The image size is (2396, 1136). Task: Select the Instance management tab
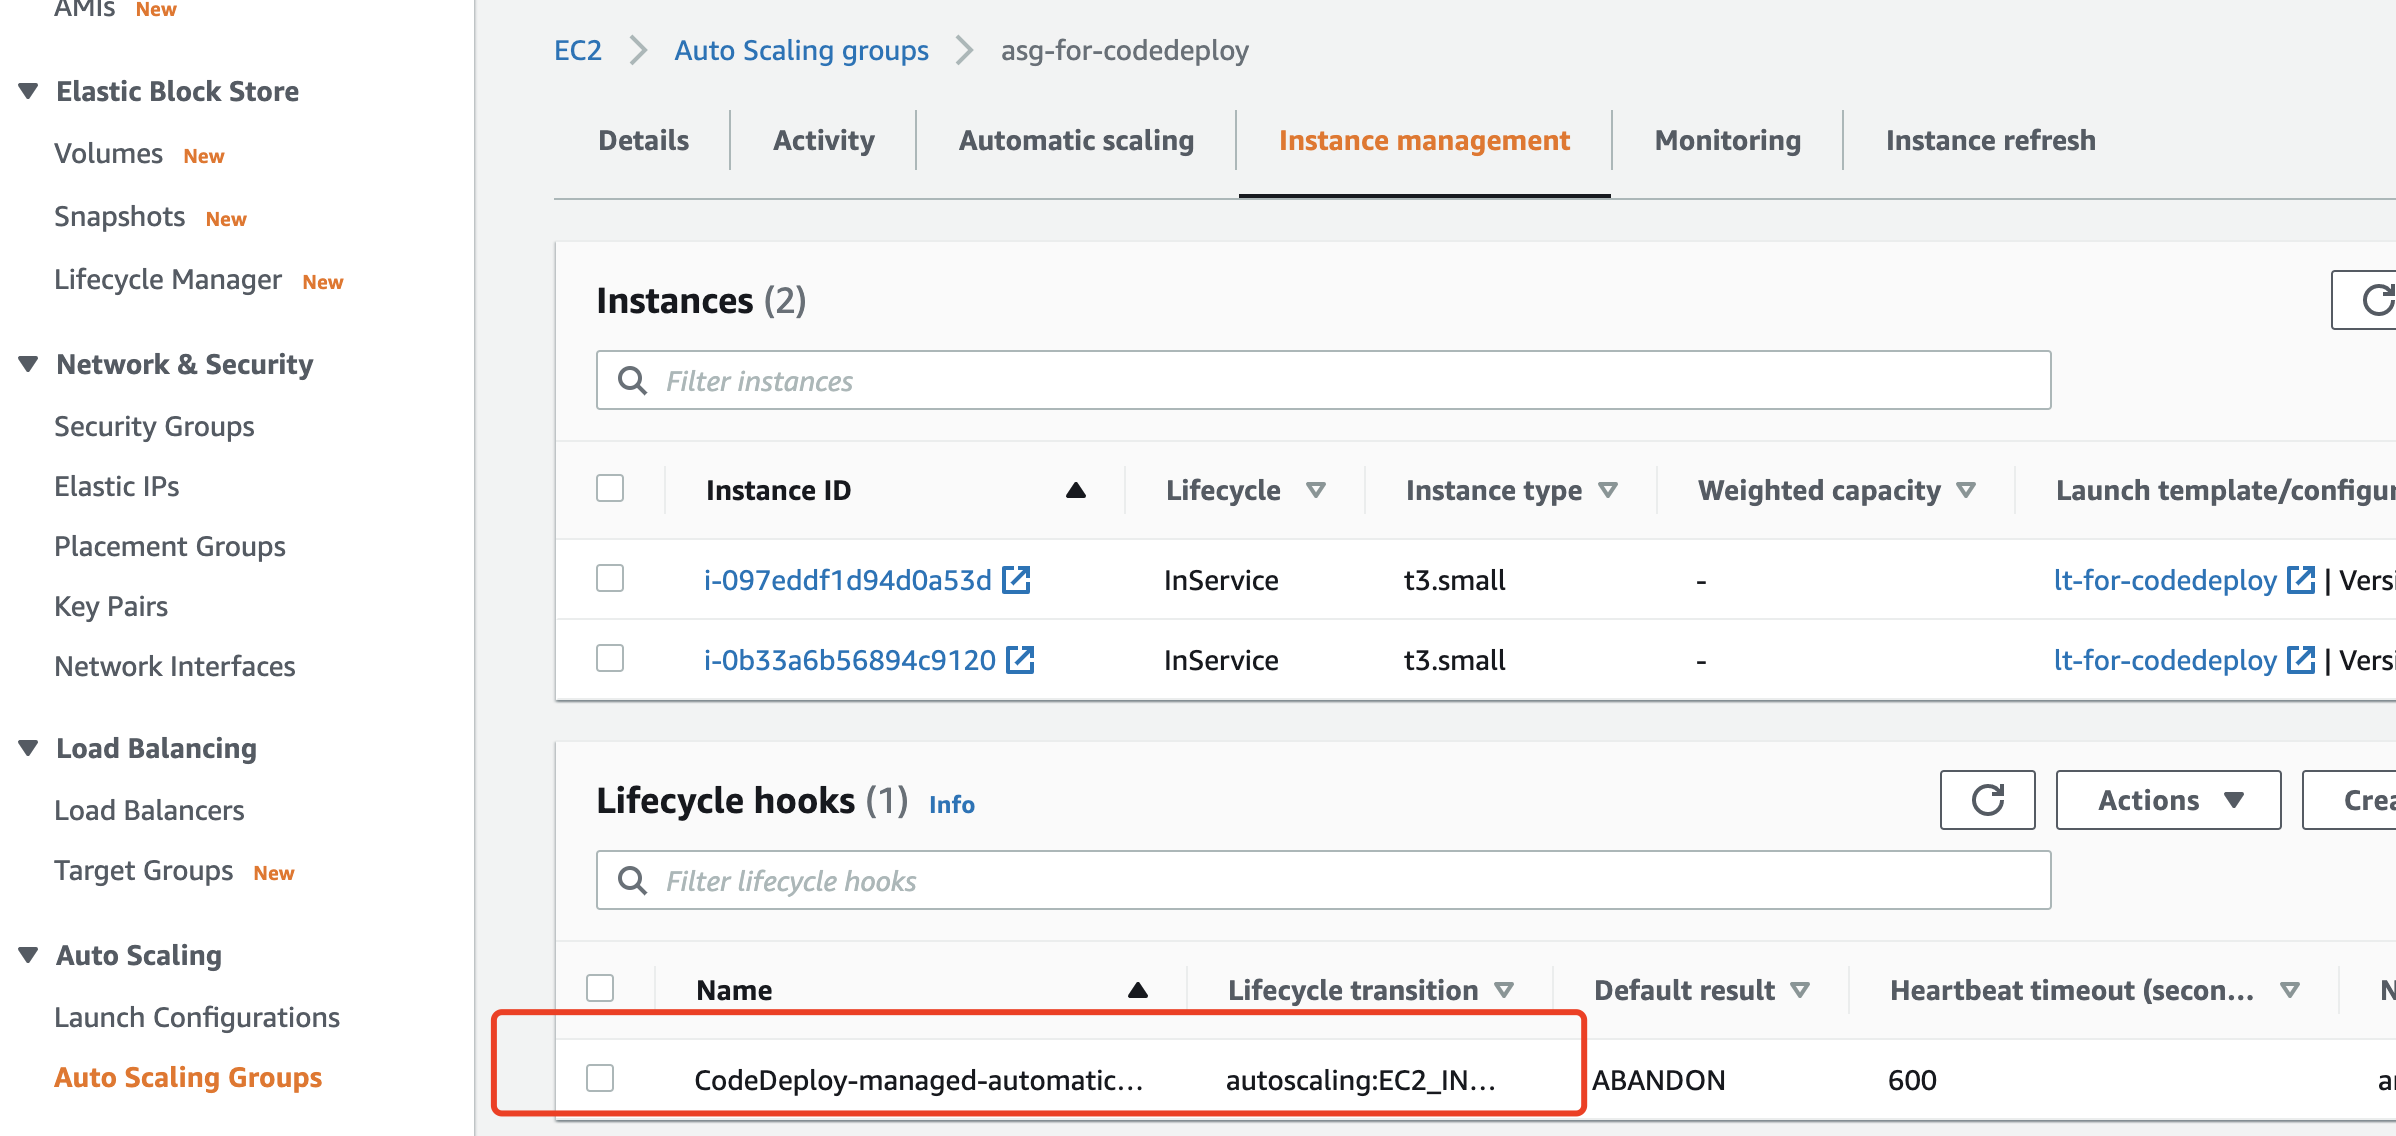coord(1424,140)
